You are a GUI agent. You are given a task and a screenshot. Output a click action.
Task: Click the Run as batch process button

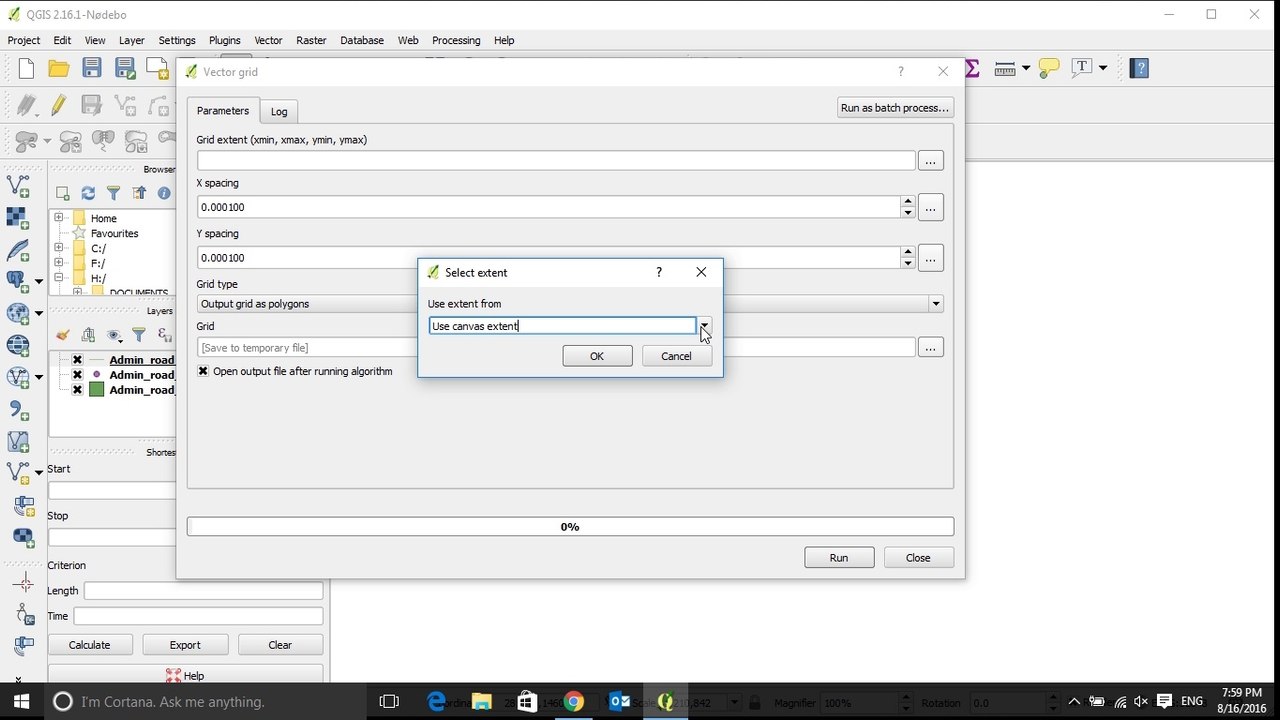point(895,108)
